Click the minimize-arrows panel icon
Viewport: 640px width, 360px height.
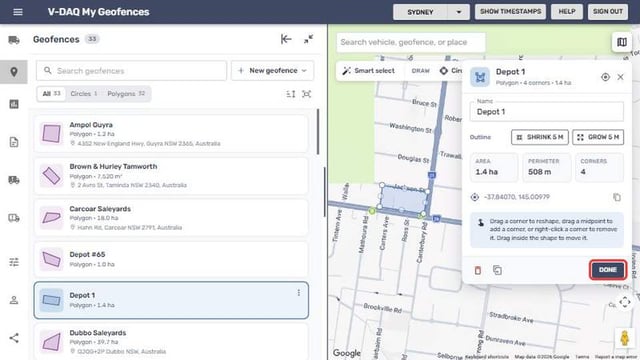click(308, 39)
